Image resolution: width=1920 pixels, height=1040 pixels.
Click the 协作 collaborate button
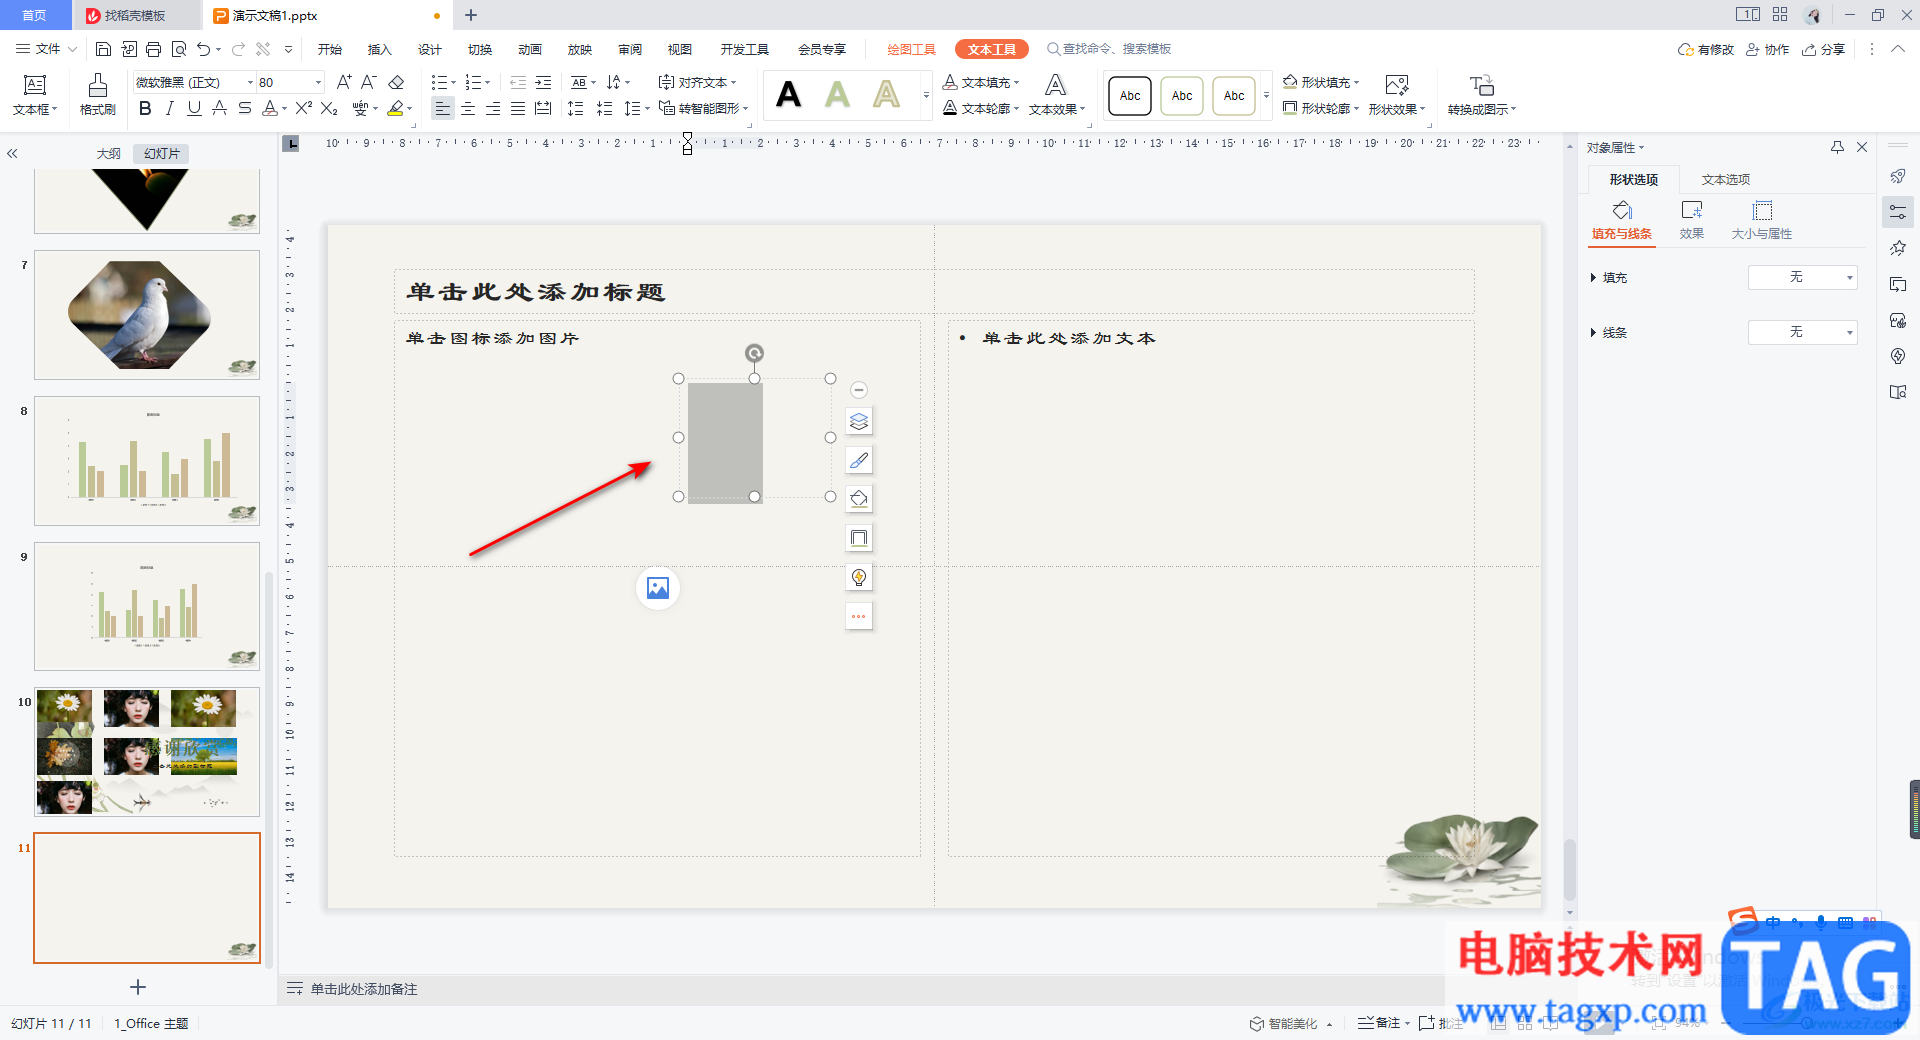pyautogui.click(x=1767, y=49)
